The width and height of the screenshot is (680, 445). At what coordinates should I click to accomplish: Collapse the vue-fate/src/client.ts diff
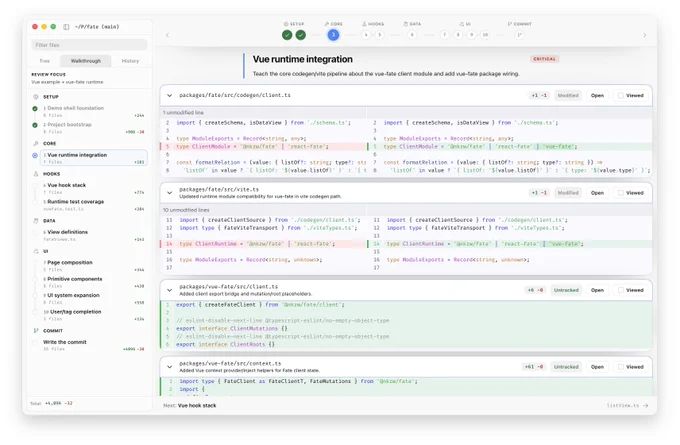pos(170,290)
